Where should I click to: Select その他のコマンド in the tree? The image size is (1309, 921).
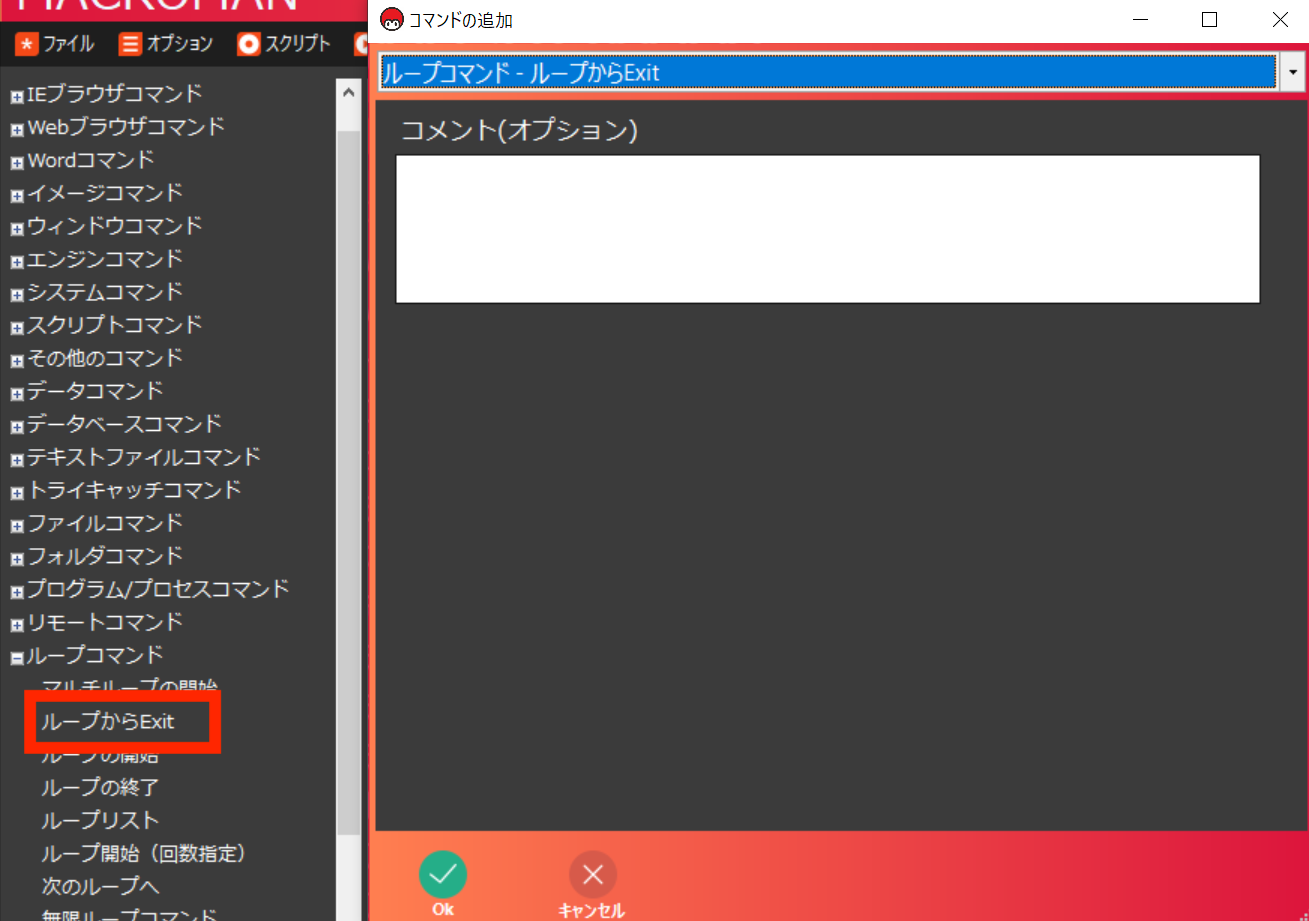click(x=105, y=358)
